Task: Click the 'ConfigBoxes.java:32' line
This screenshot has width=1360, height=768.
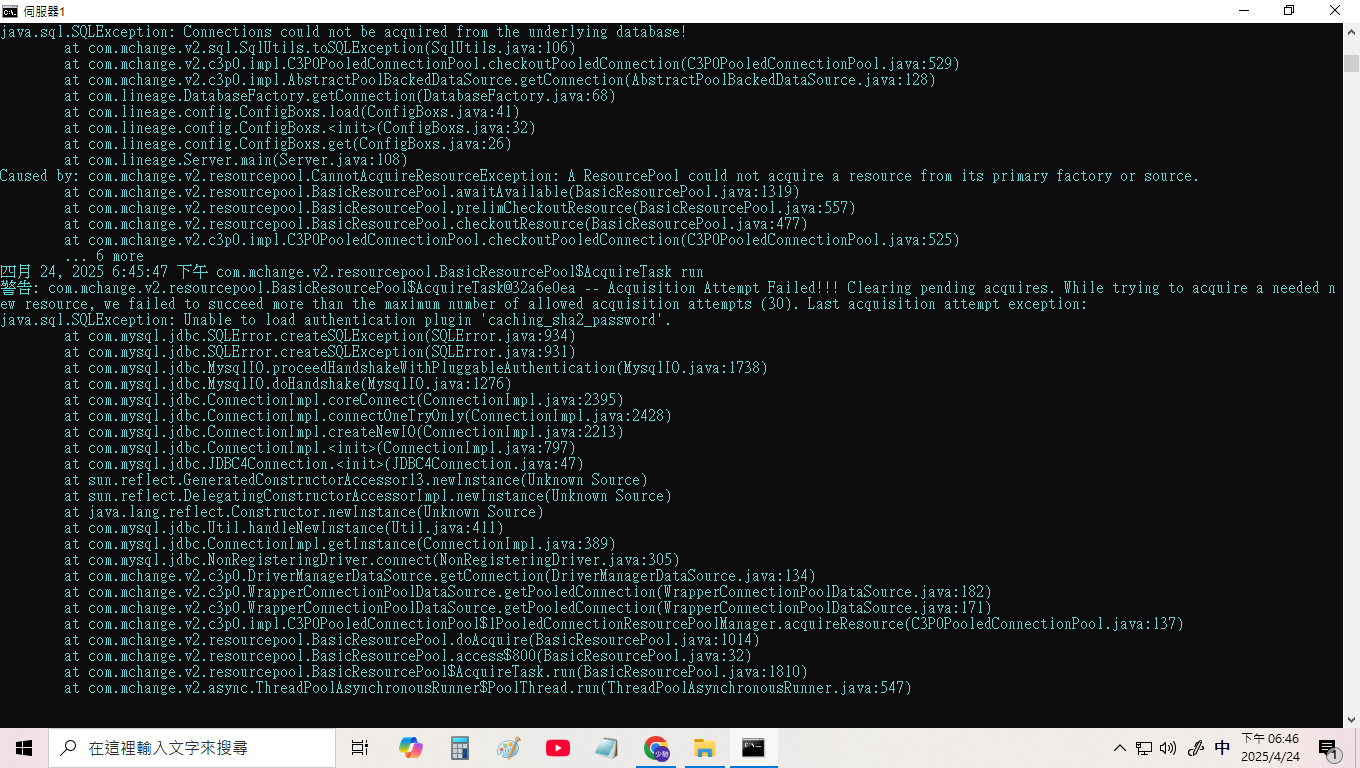Action: pos(300,128)
